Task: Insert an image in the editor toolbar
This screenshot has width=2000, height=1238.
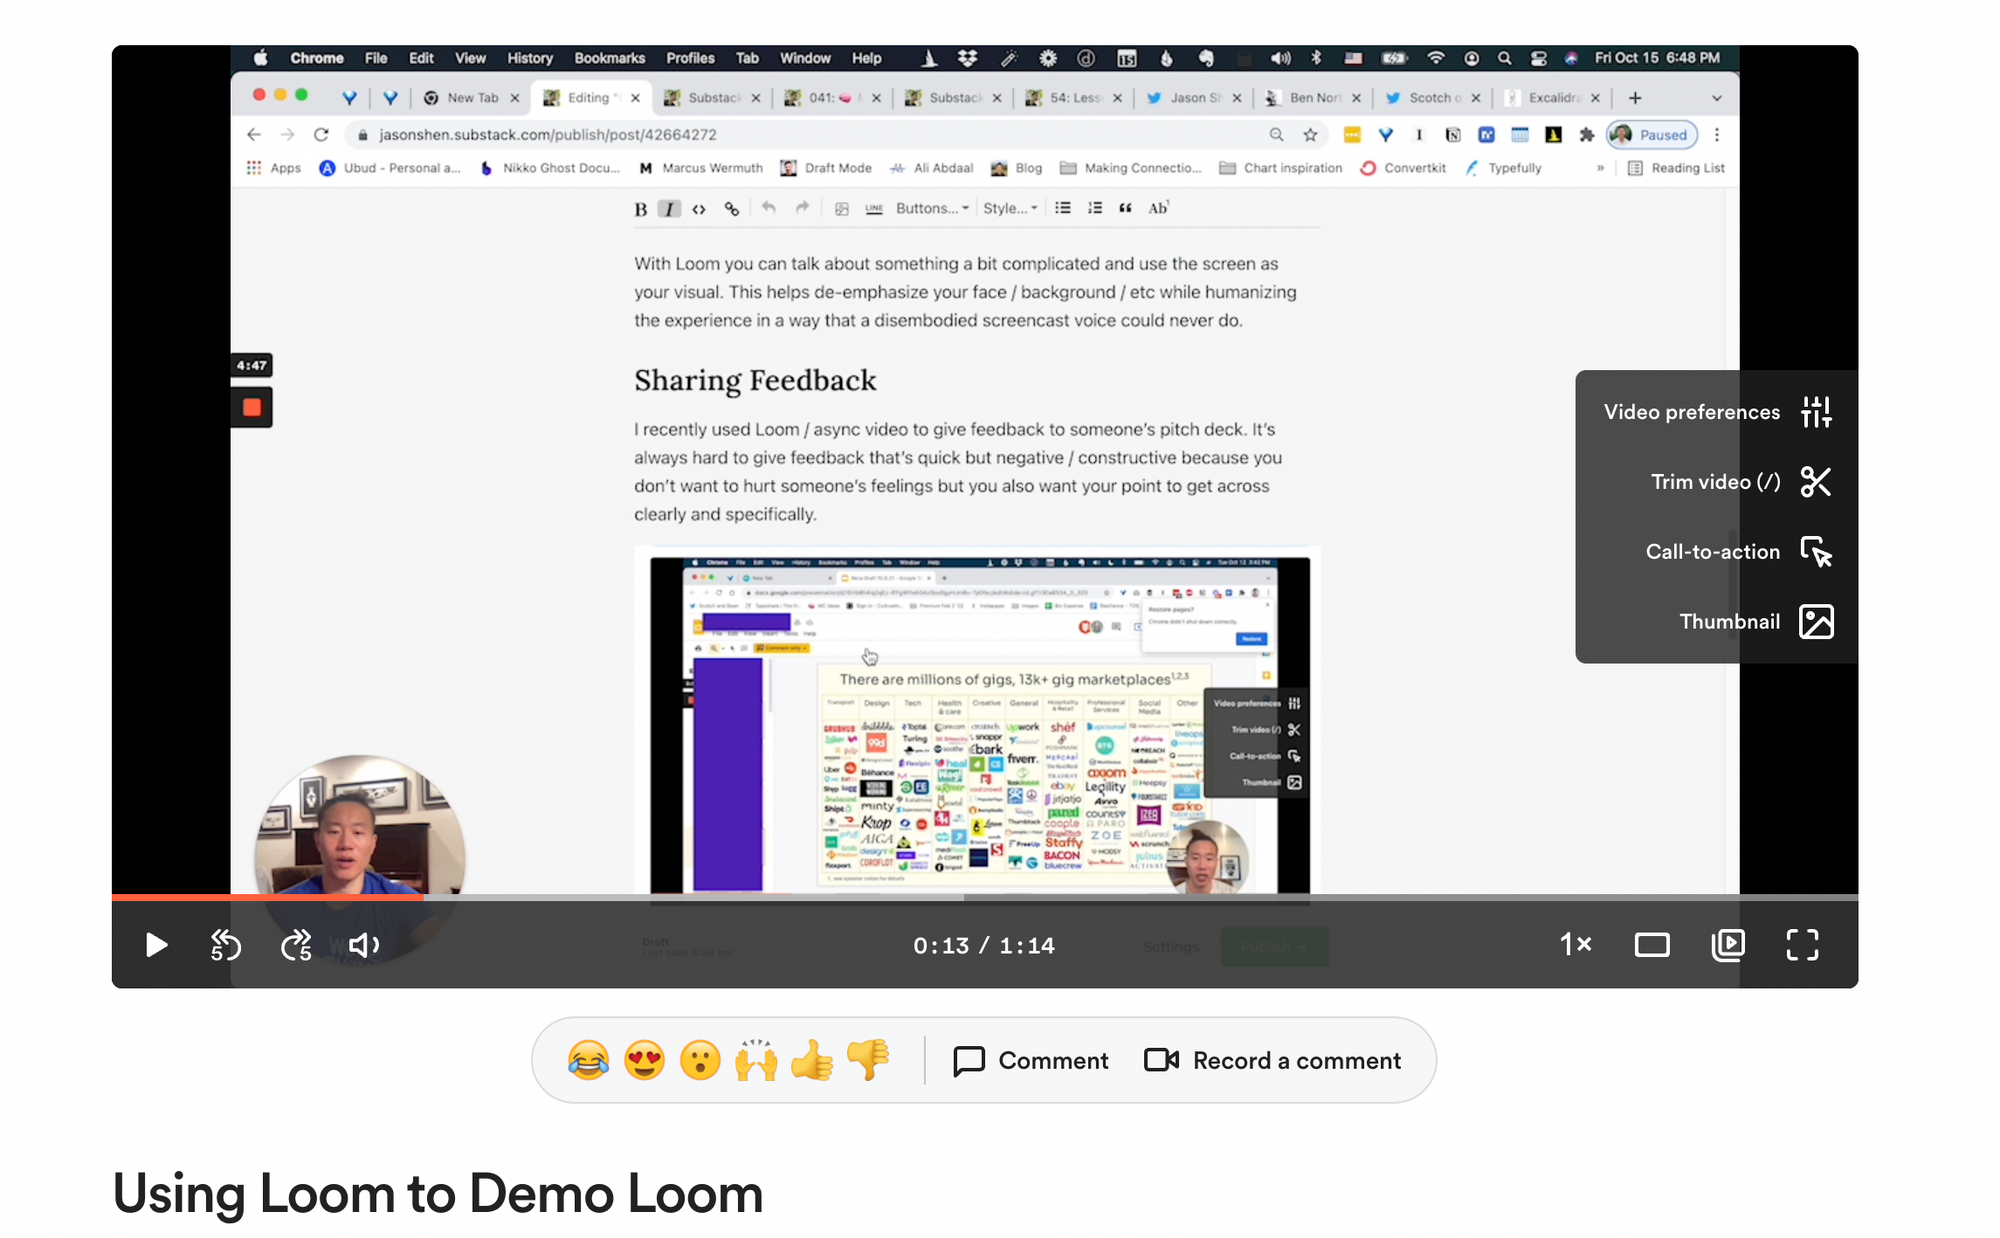Action: tap(842, 209)
